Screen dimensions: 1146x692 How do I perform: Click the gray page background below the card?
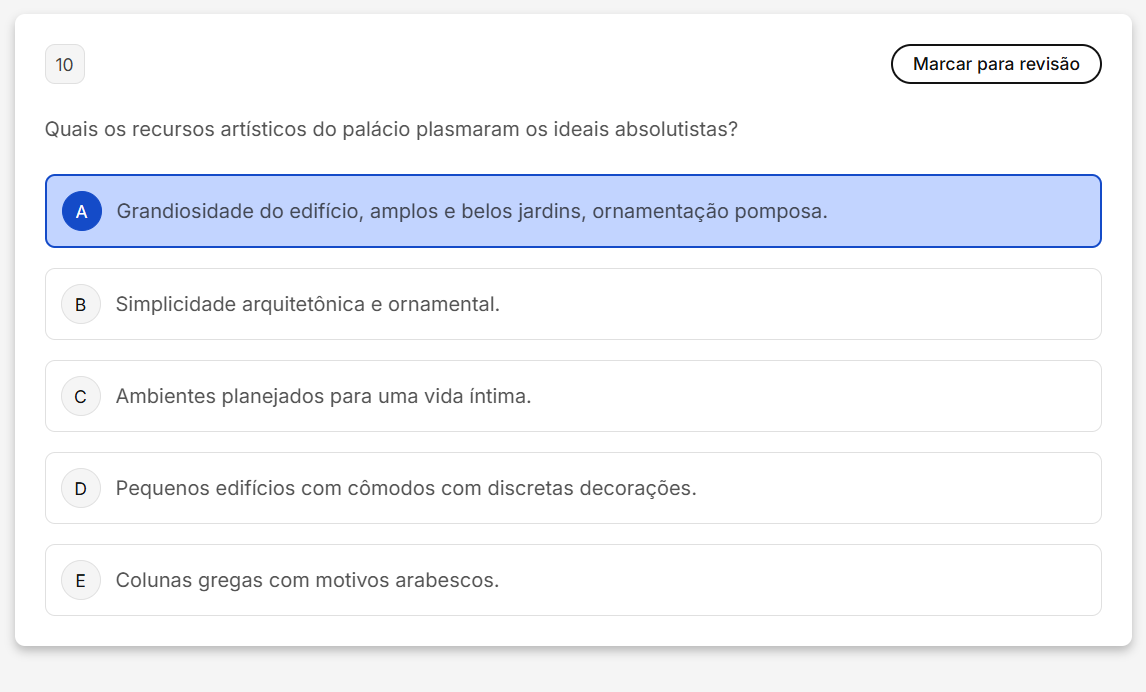tap(573, 672)
